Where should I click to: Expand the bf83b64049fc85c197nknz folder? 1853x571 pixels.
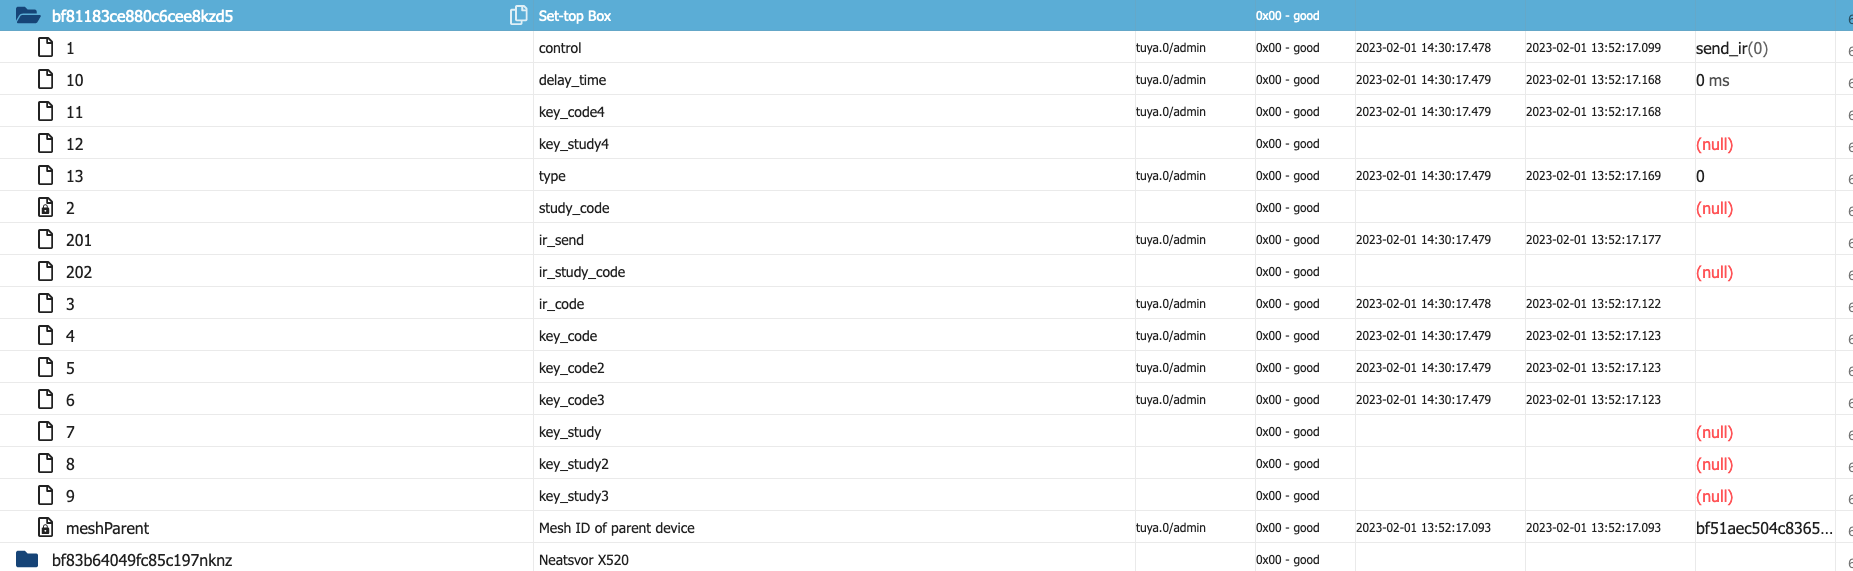tap(28, 560)
